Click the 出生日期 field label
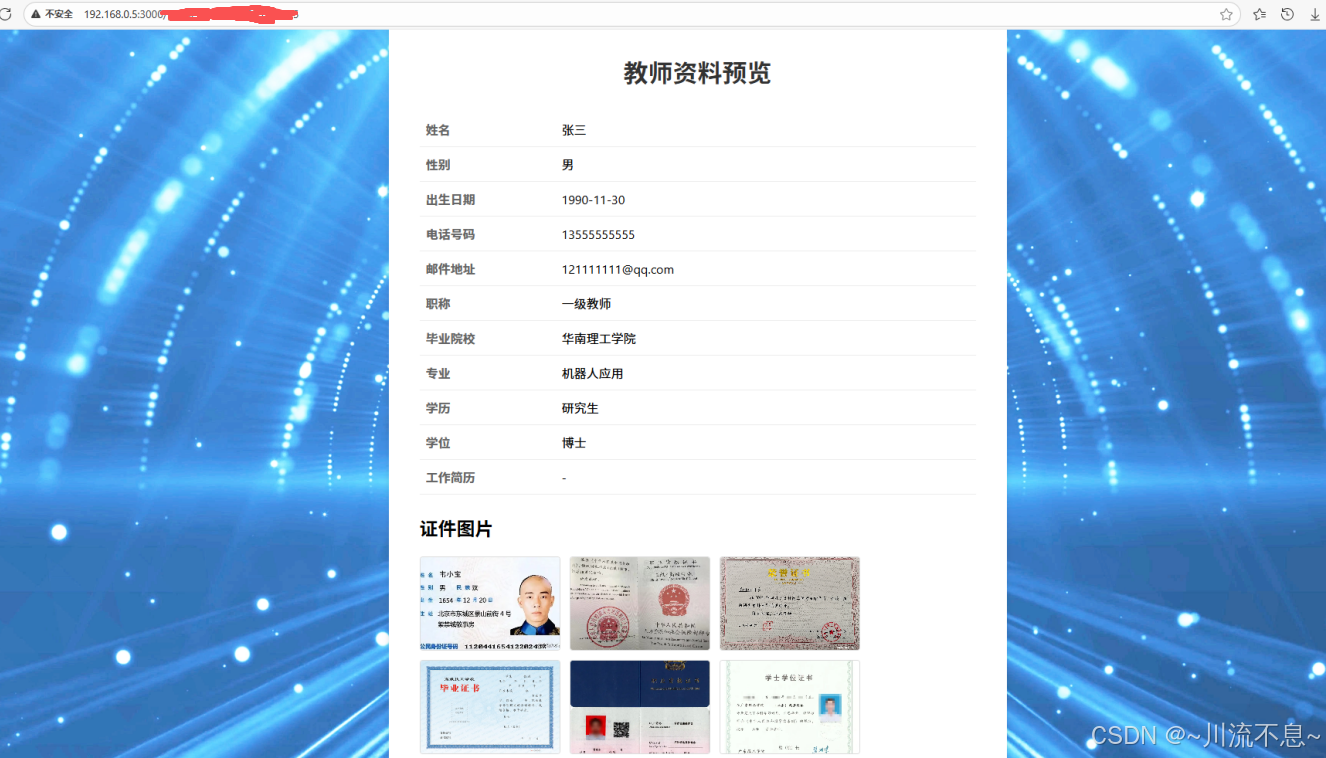Screen dimensions: 1326x758 coord(450,200)
